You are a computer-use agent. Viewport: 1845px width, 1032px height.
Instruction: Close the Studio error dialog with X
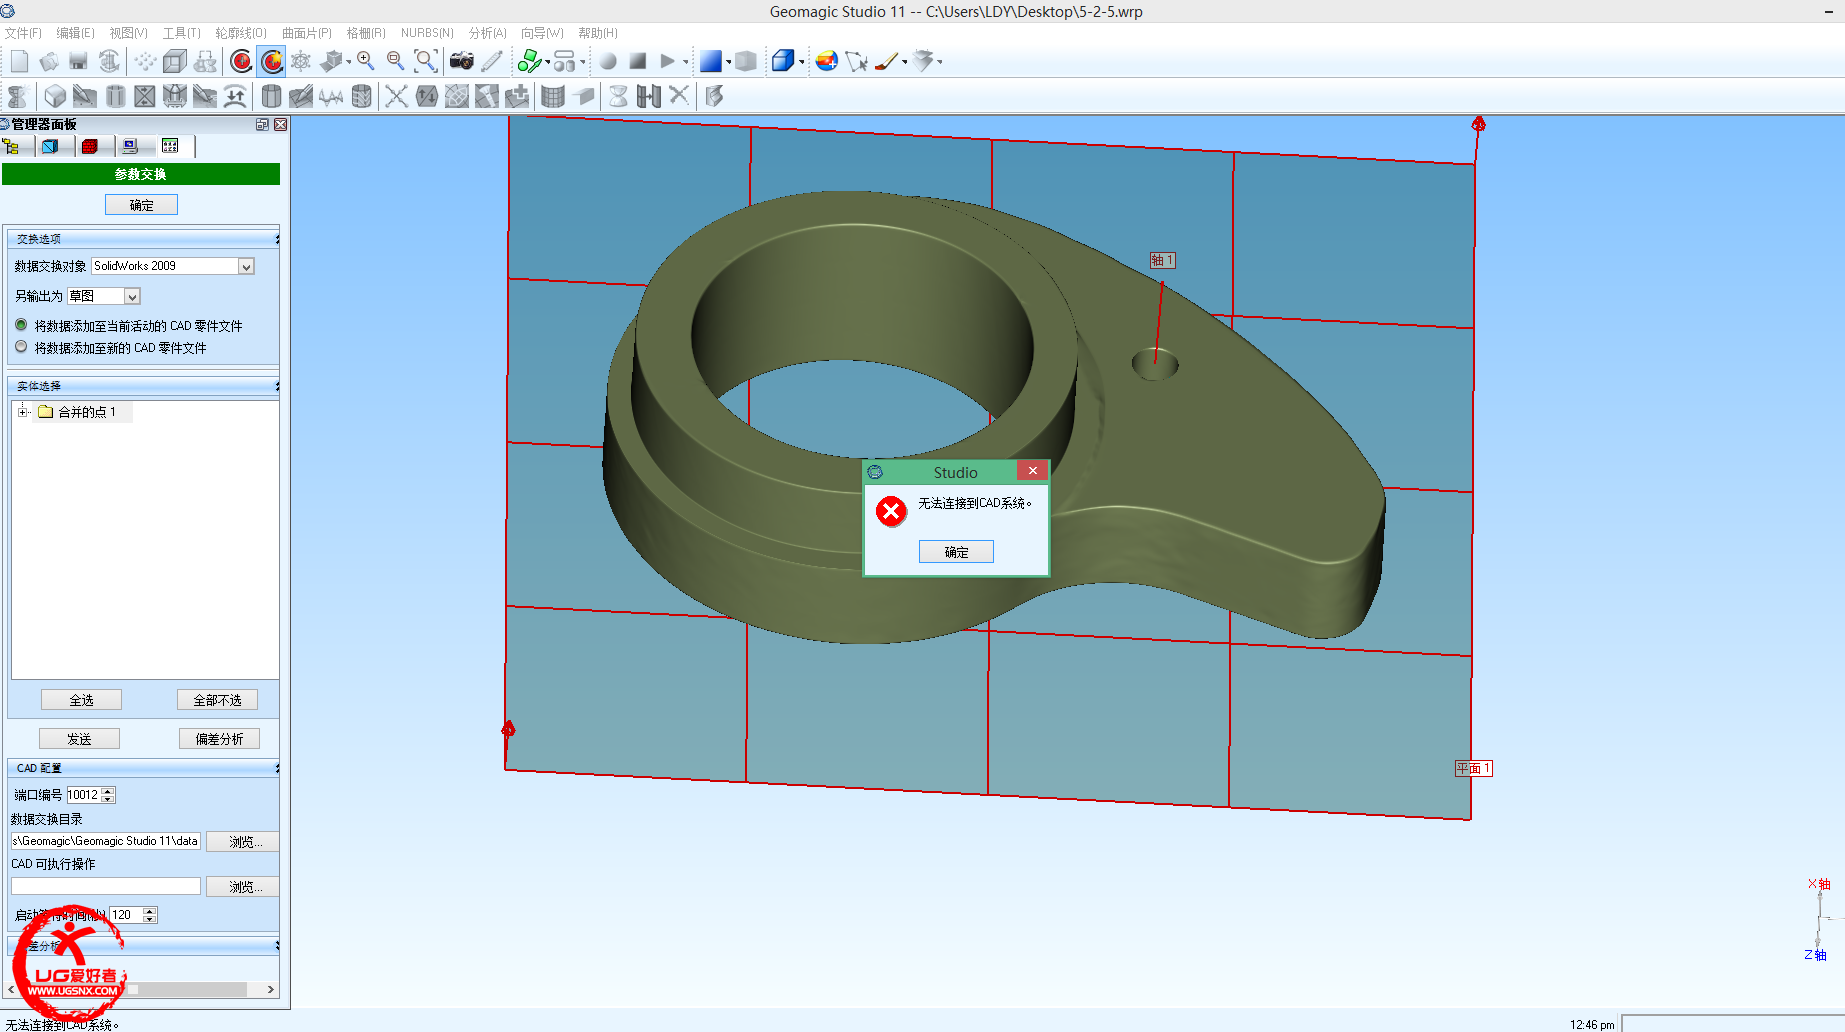point(1033,471)
